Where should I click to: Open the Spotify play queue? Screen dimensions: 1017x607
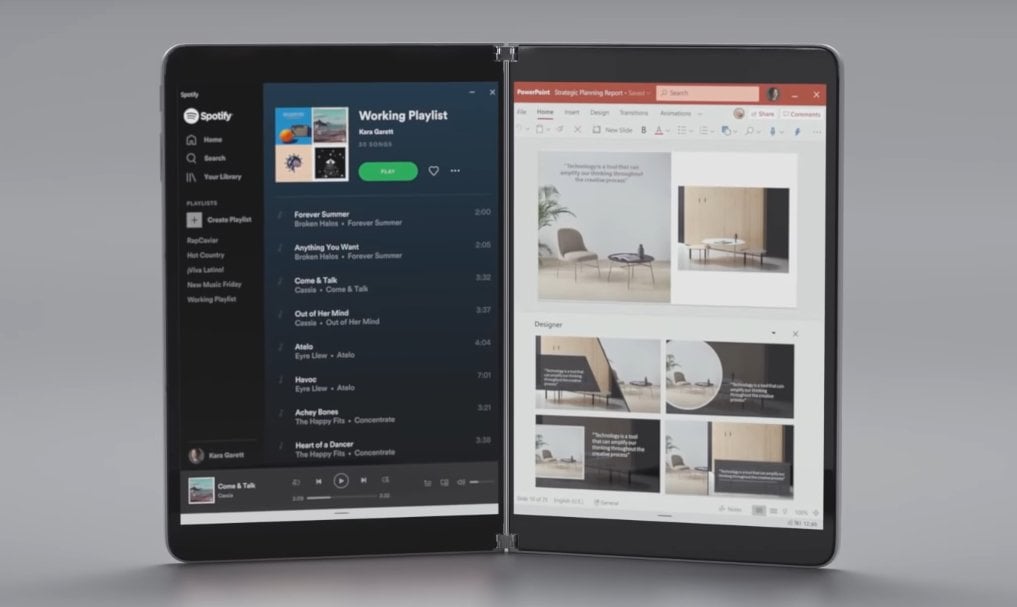(x=427, y=483)
